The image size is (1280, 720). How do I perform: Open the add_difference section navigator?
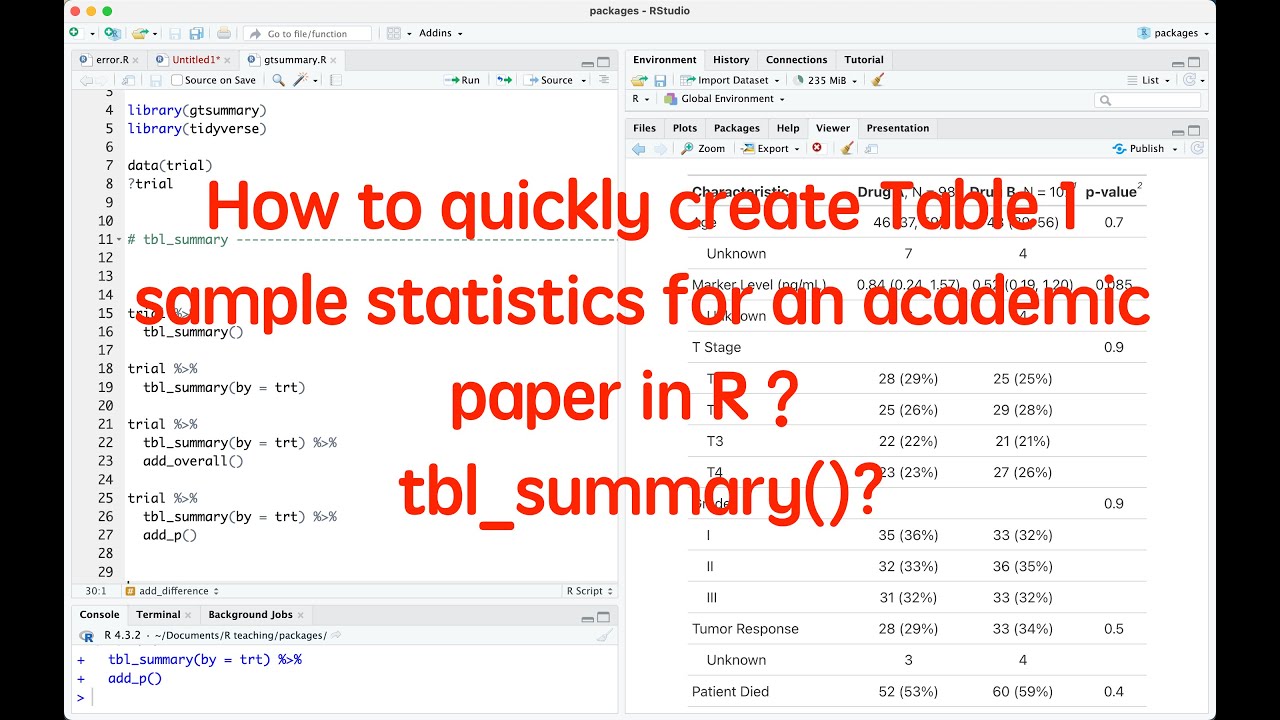click(x=172, y=591)
